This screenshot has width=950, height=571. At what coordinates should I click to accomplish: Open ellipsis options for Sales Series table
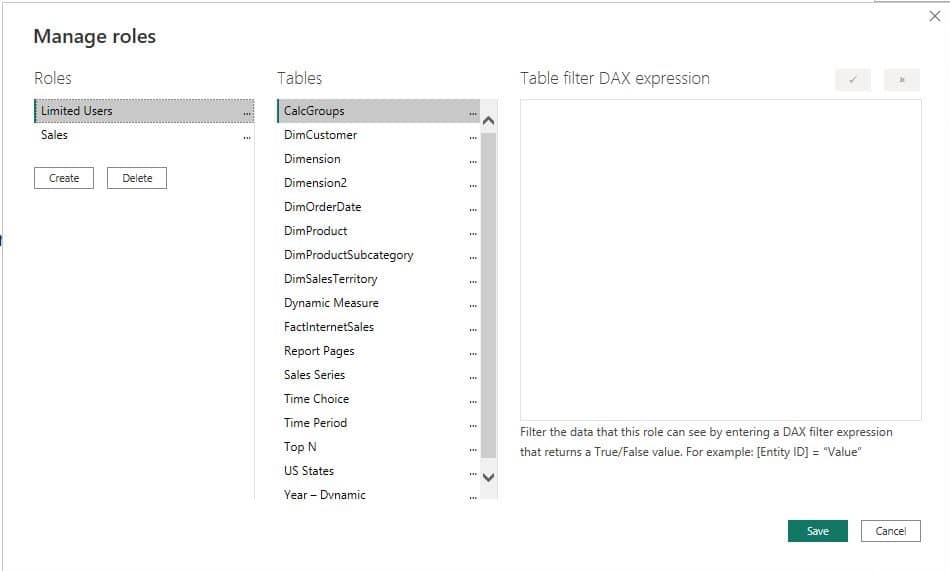click(473, 377)
